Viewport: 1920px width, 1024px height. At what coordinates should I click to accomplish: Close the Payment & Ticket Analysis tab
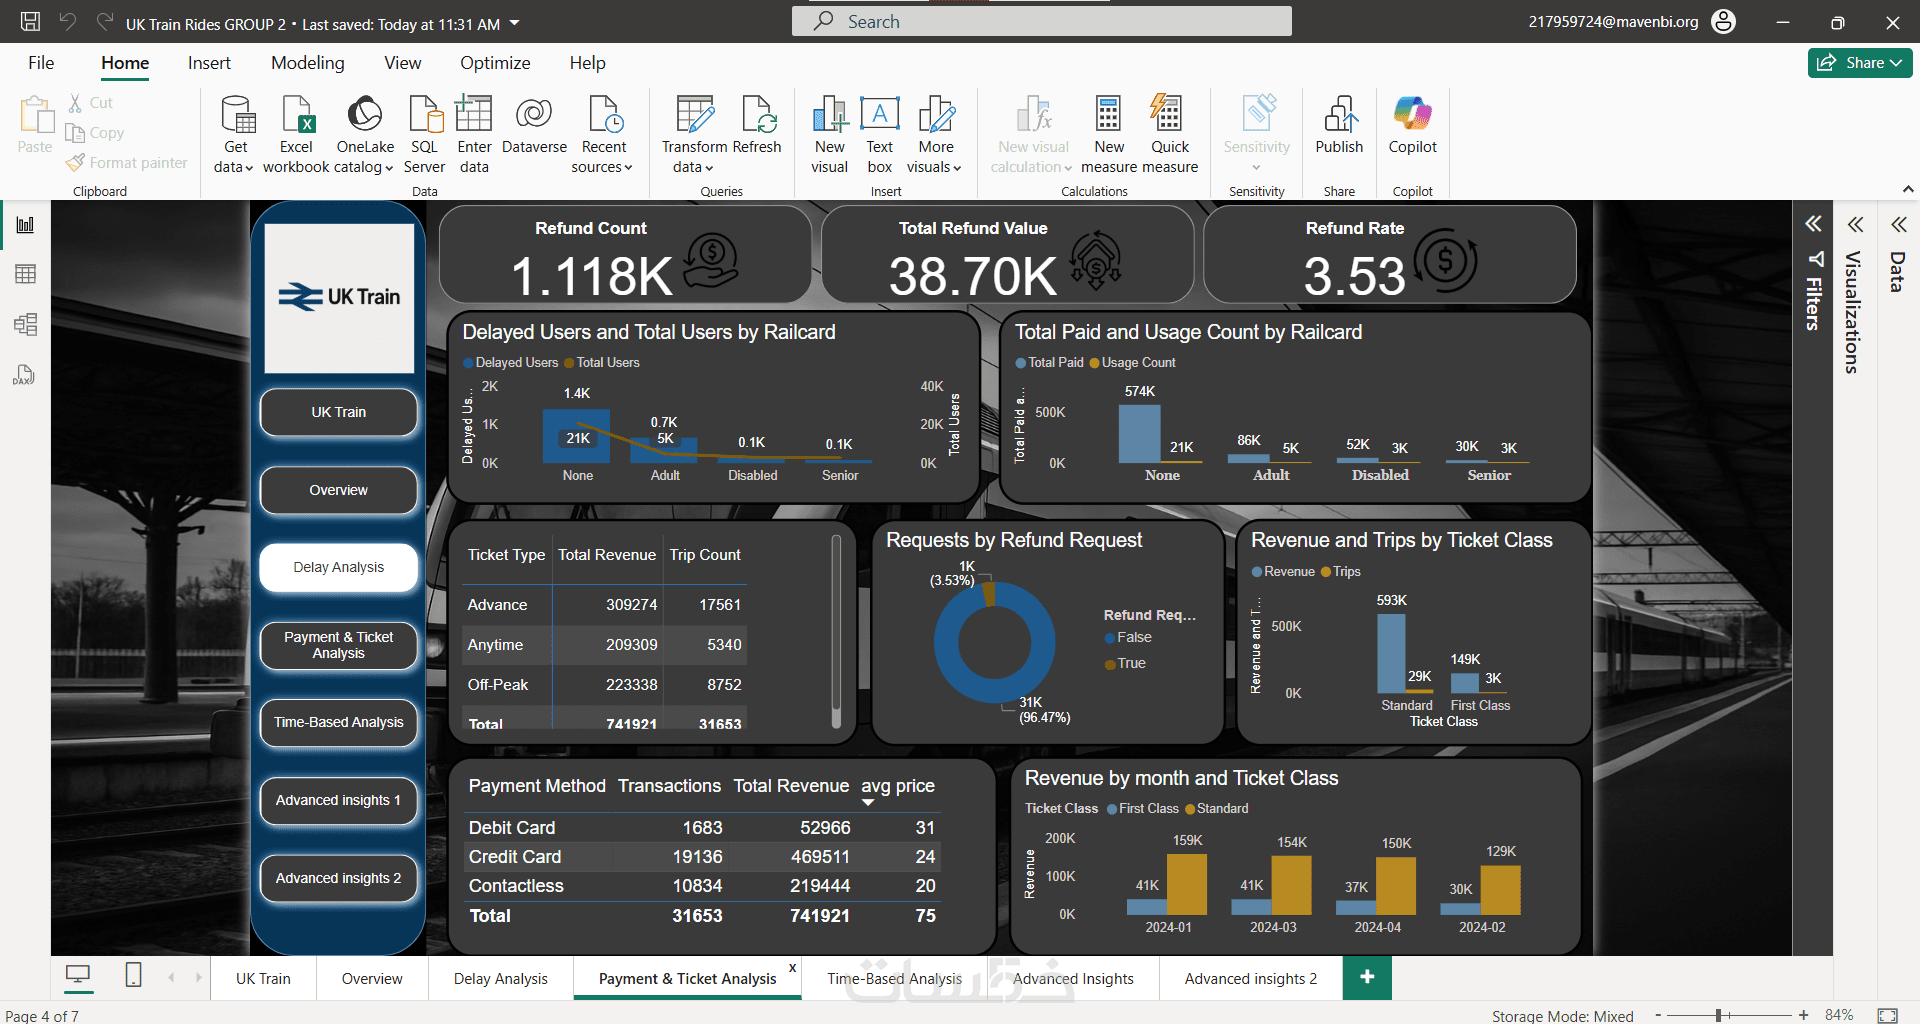pyautogui.click(x=792, y=968)
